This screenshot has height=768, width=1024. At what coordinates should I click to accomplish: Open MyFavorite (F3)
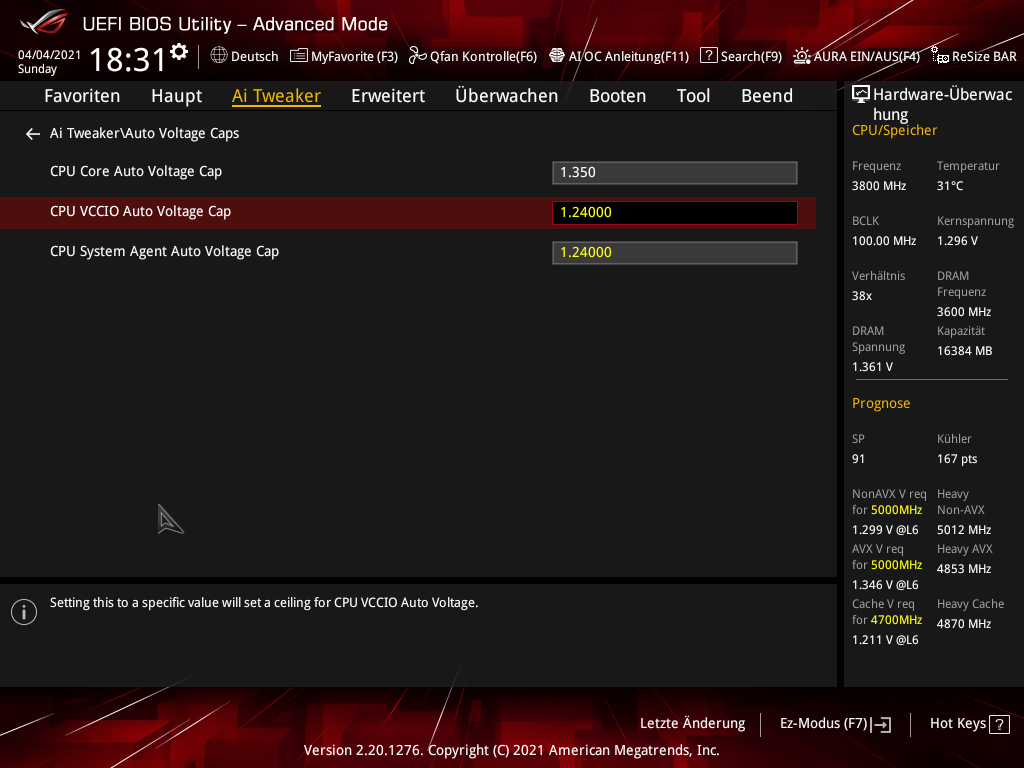click(x=344, y=56)
